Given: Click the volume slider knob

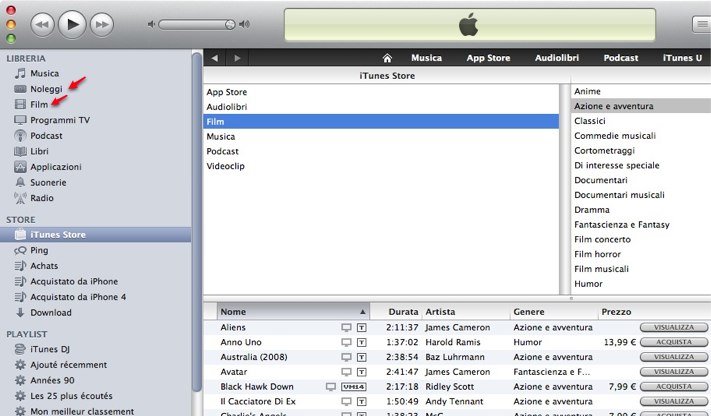Looking at the screenshot, I should (x=230, y=24).
